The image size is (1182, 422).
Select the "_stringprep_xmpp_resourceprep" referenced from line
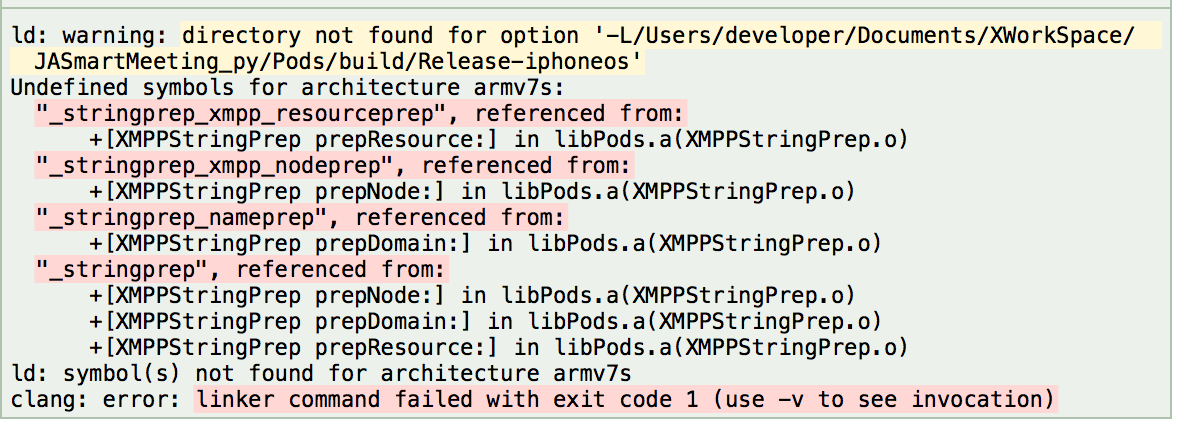(x=360, y=114)
